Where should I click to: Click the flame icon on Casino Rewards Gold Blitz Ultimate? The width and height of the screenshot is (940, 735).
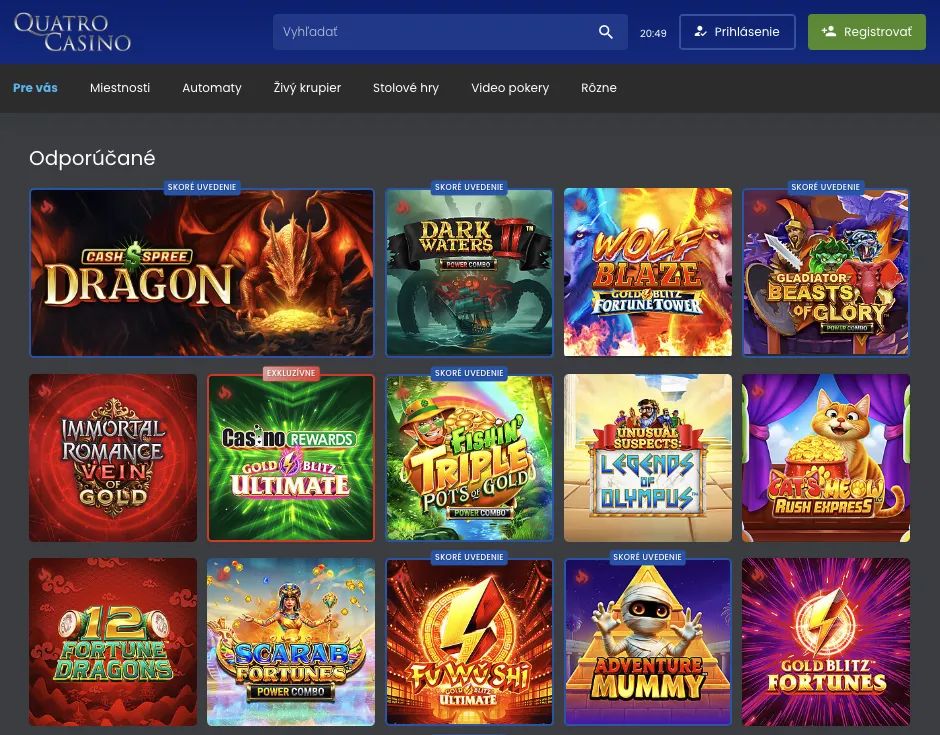224,393
